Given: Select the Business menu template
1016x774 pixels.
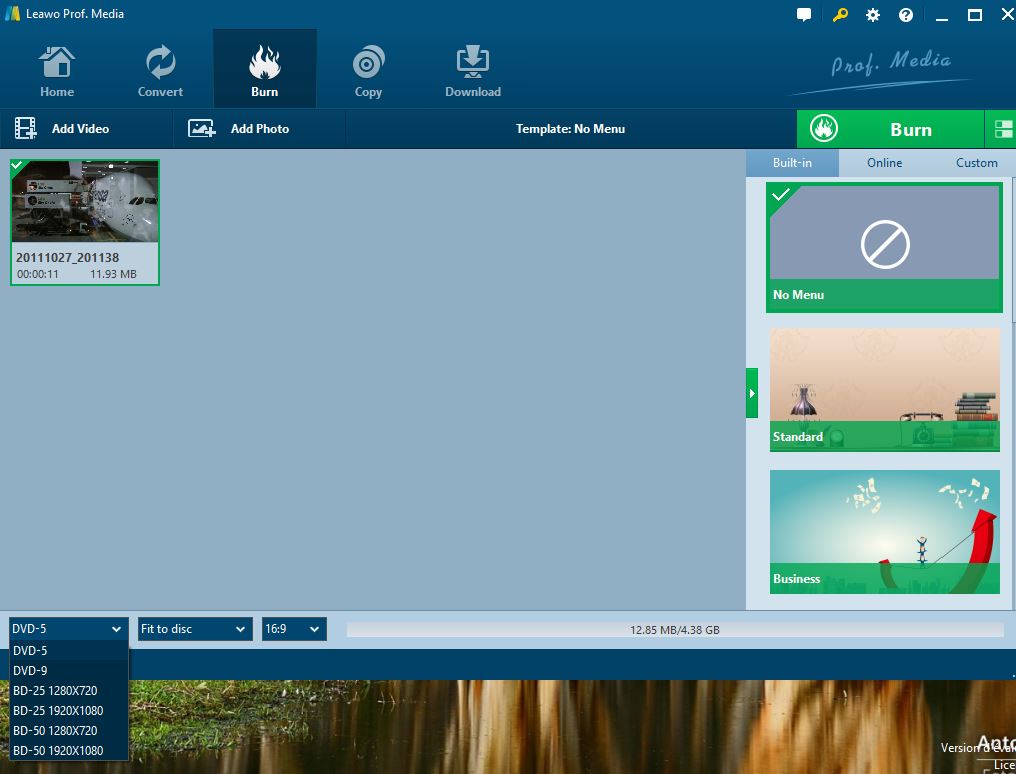Looking at the screenshot, I should click(x=884, y=532).
